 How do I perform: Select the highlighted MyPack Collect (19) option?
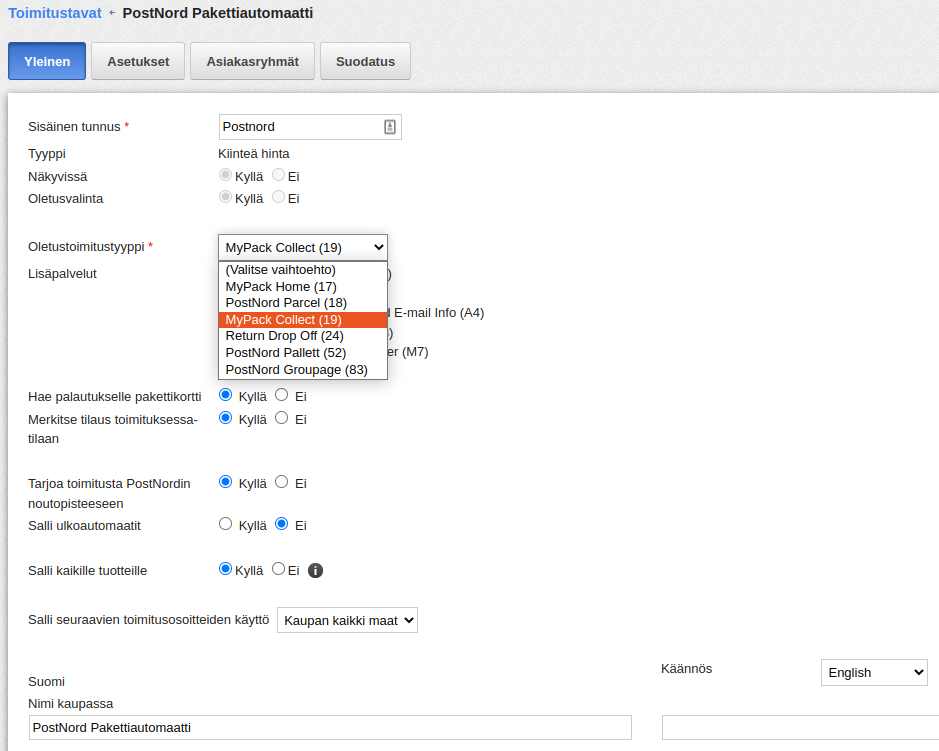303,320
